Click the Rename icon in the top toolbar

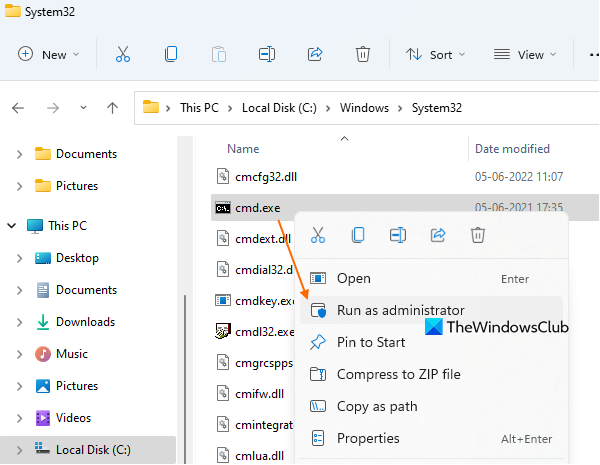click(x=267, y=55)
